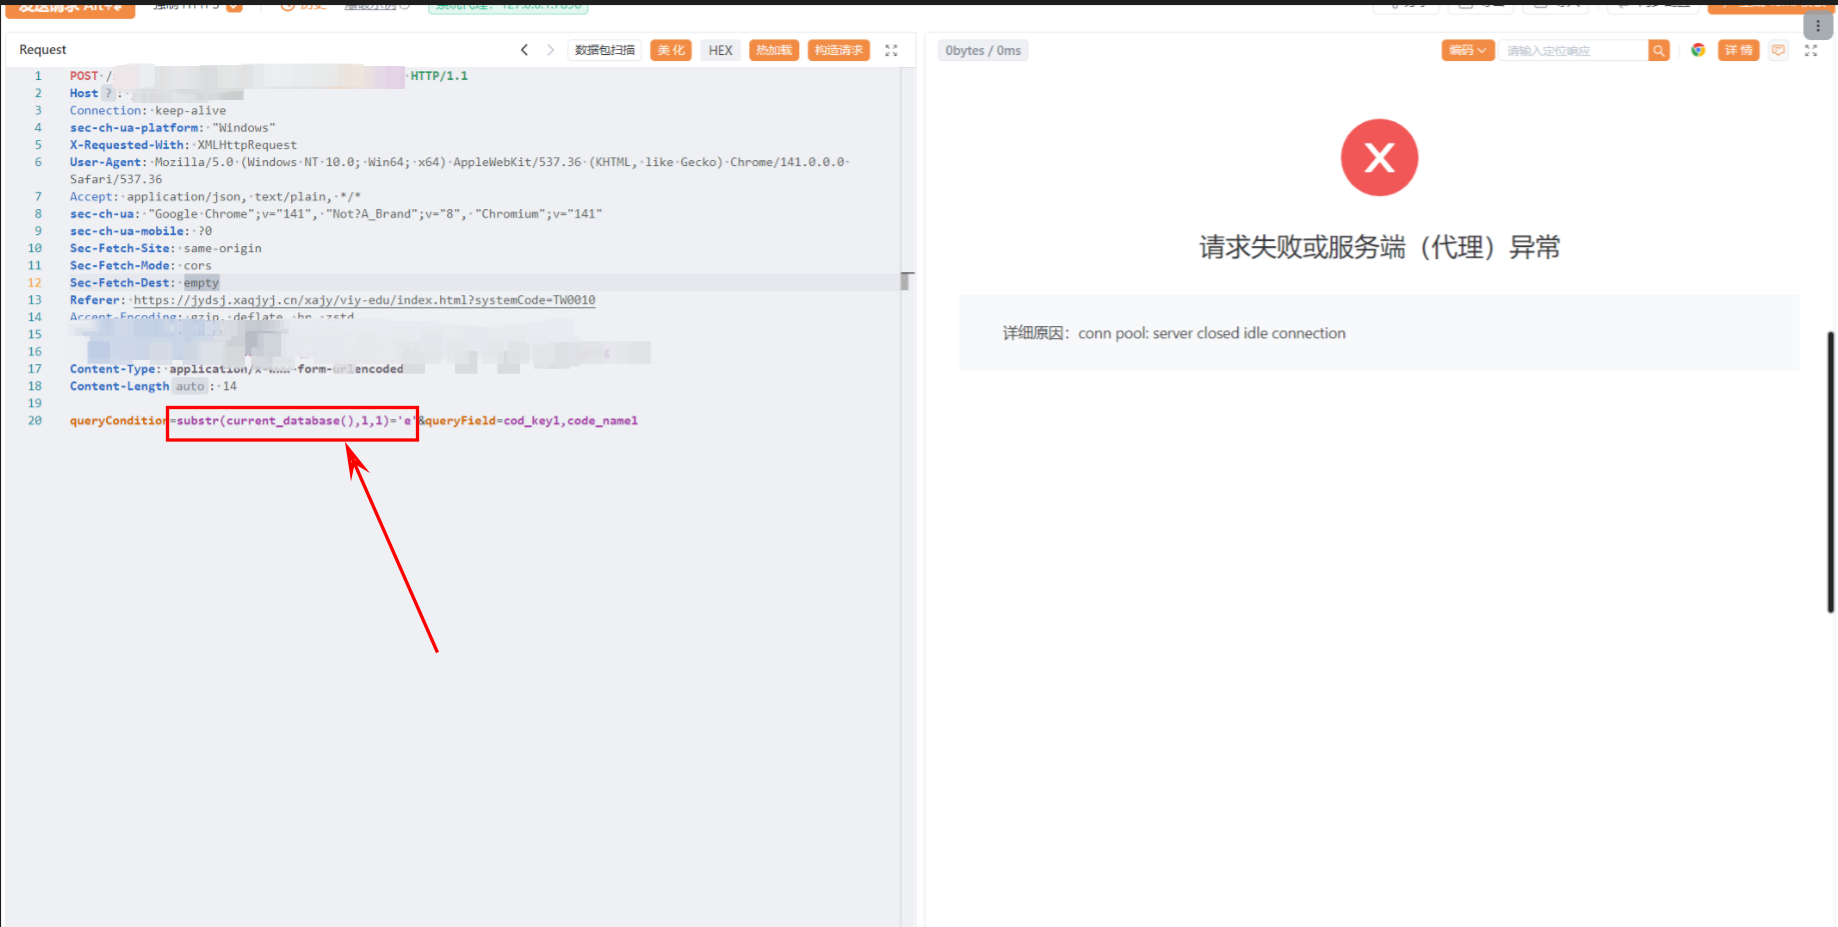Click the orange search magnifier icon

(1659, 50)
